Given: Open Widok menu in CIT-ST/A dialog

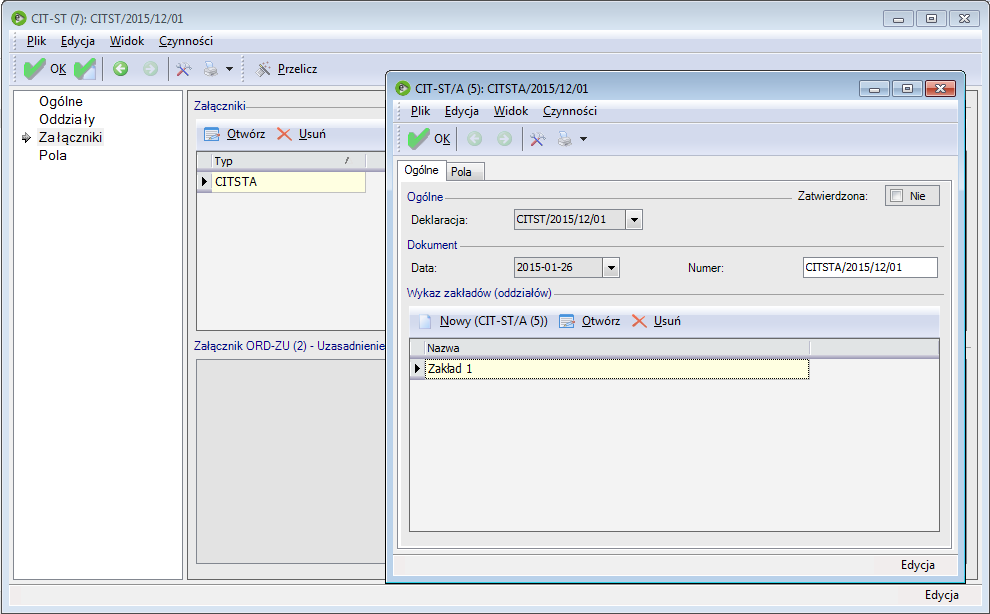Looking at the screenshot, I should click(x=511, y=111).
